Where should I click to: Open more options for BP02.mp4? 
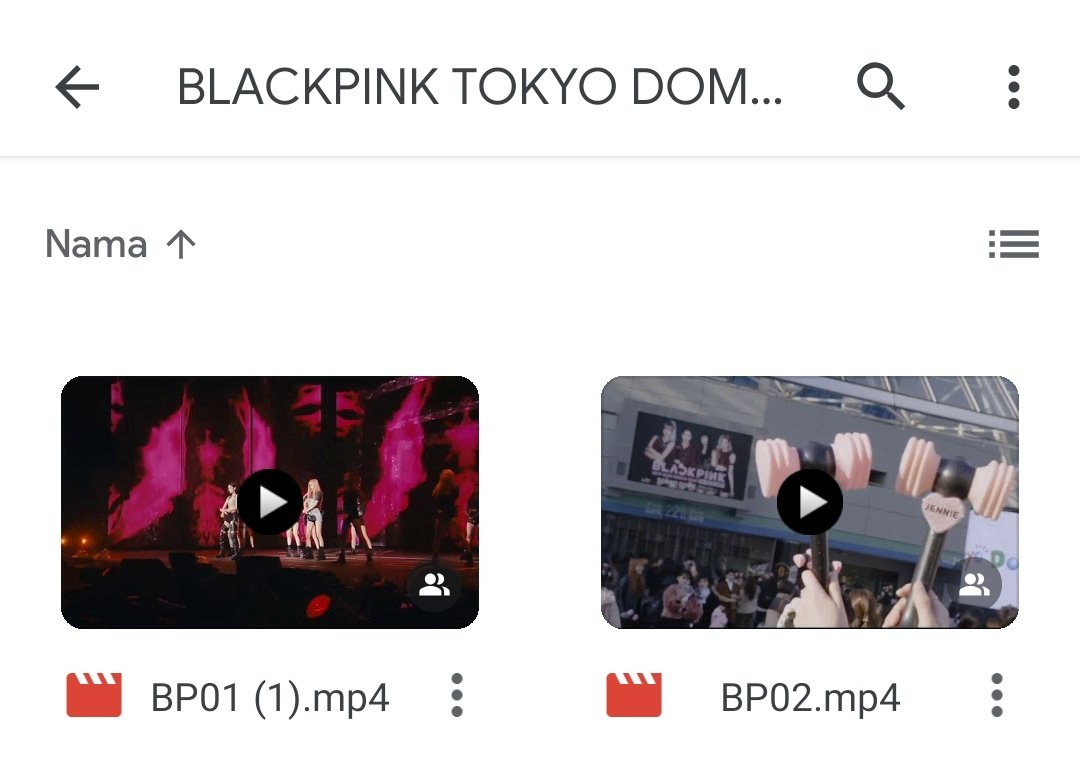997,696
